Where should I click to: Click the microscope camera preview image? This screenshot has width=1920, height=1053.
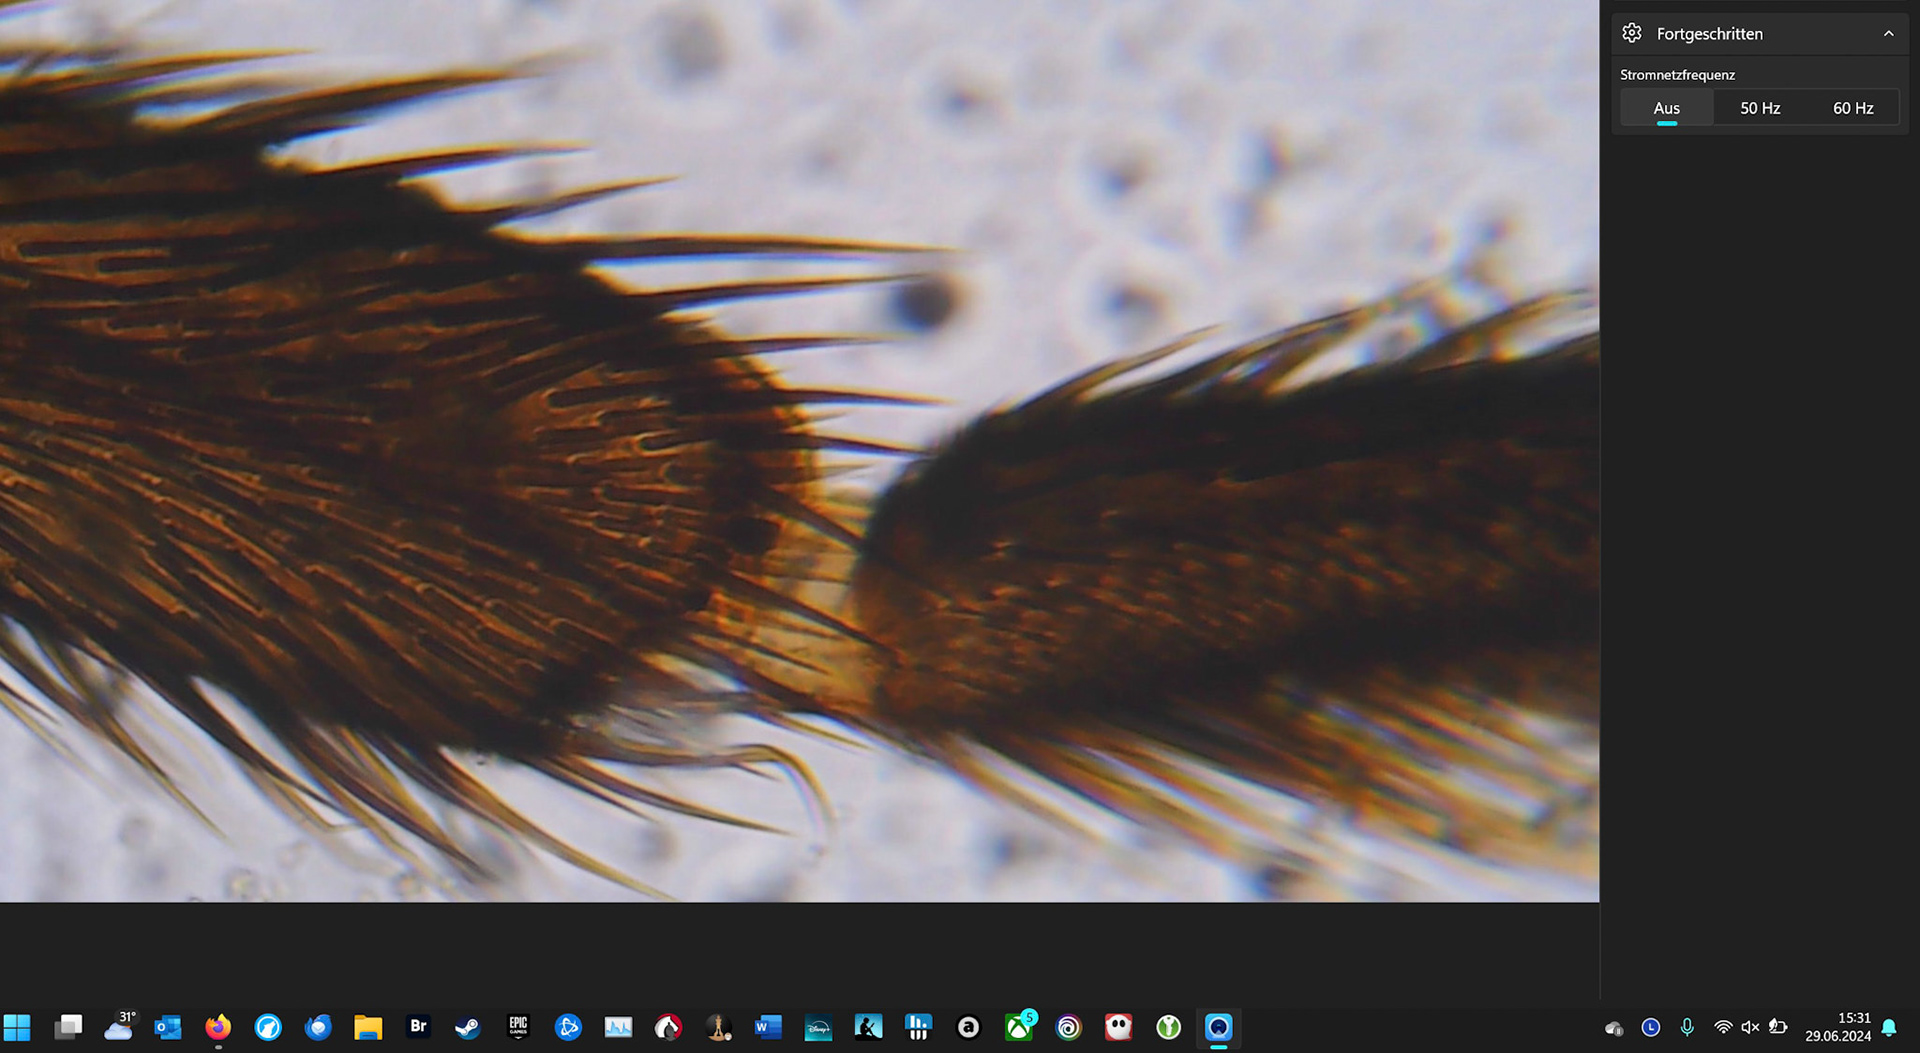(x=799, y=451)
